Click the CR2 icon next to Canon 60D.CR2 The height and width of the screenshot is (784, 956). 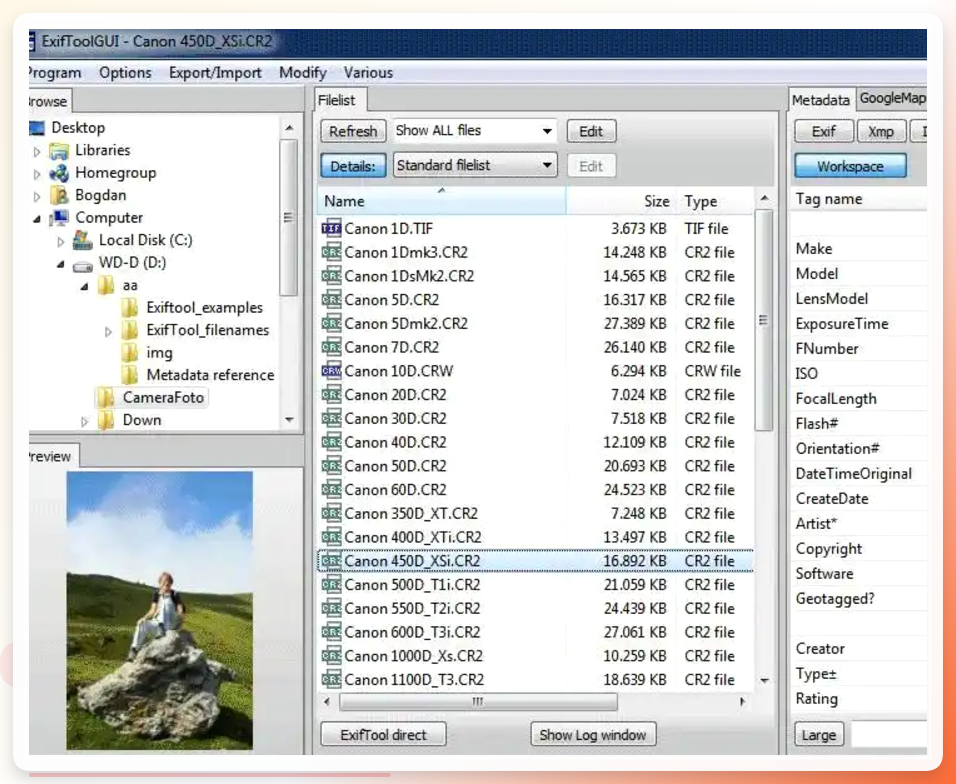[x=331, y=490]
